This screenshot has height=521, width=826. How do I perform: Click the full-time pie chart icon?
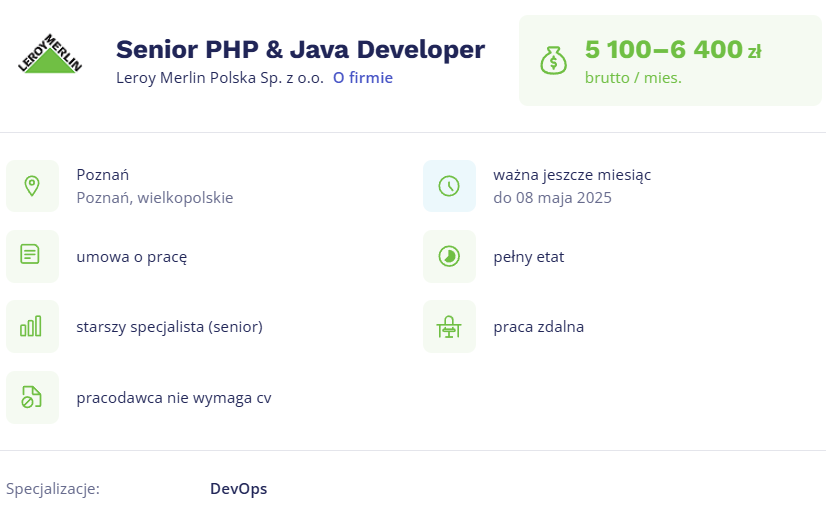[x=449, y=256]
